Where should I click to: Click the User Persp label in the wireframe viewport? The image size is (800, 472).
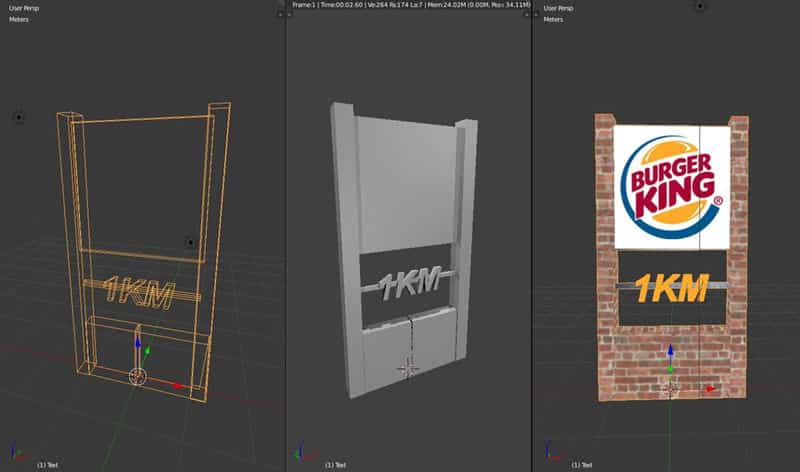tap(24, 7)
